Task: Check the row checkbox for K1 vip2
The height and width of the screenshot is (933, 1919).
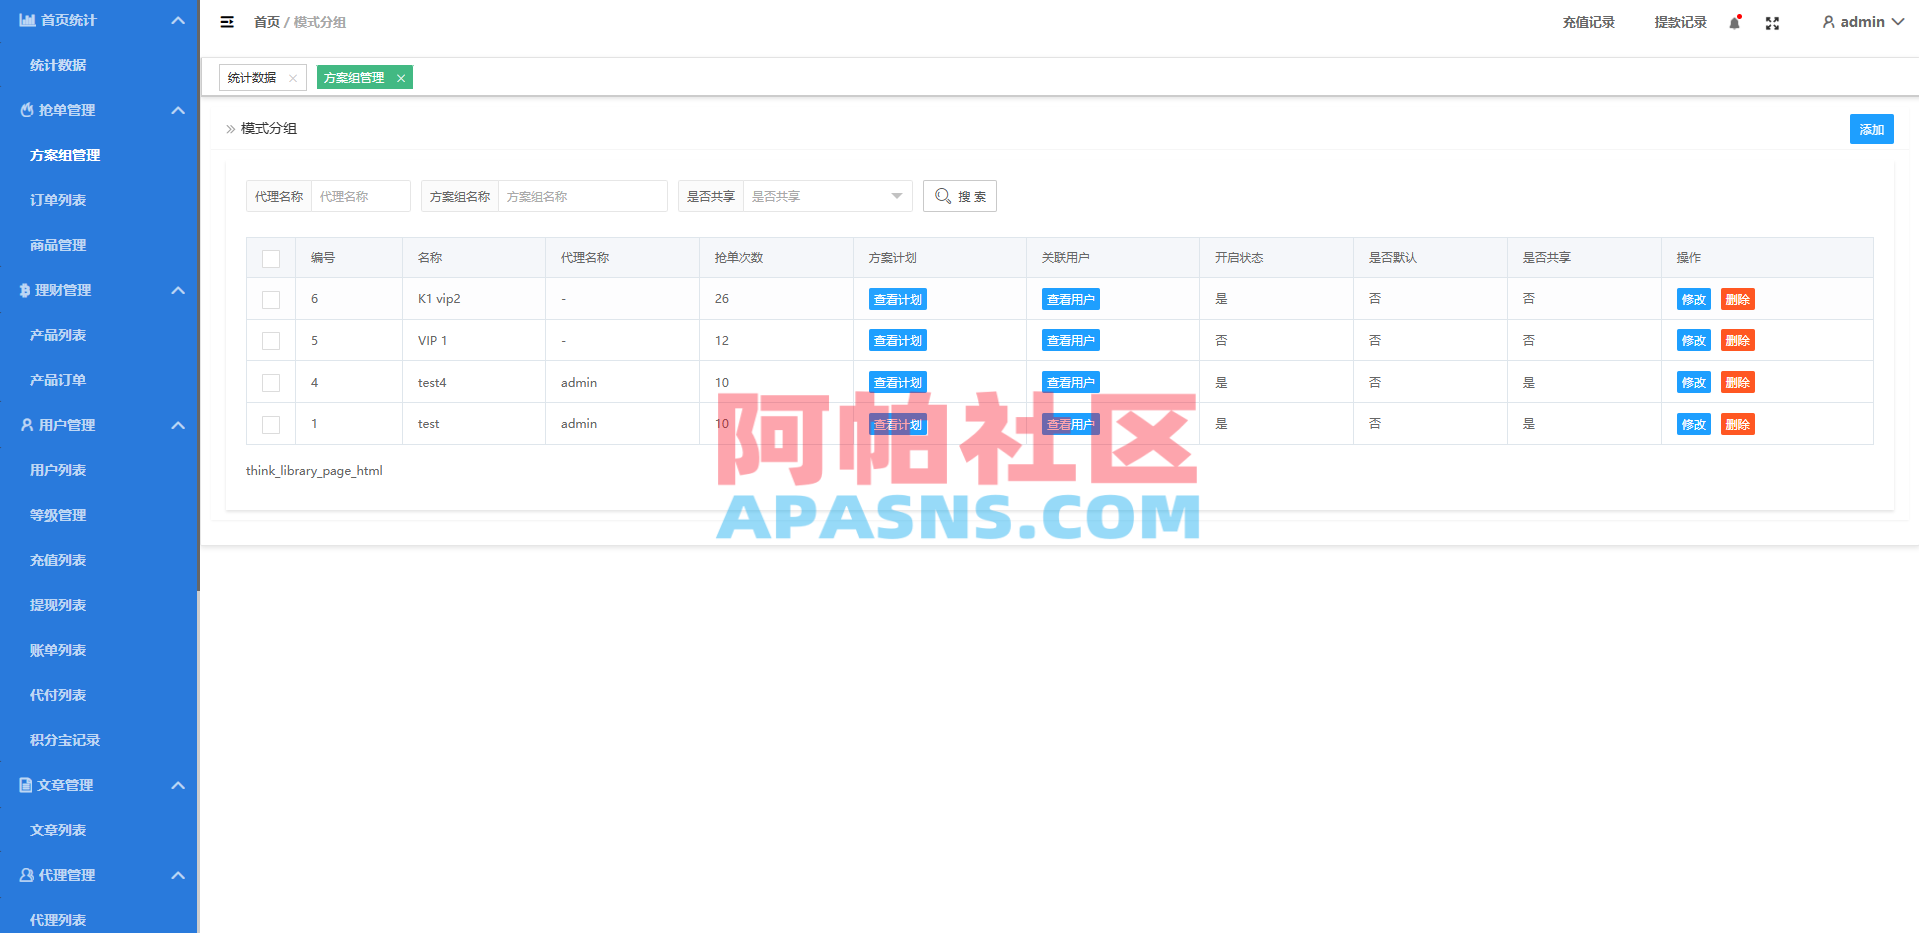Action: click(270, 298)
